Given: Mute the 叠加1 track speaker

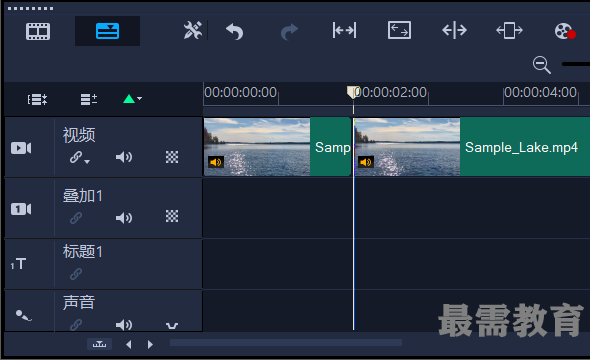Looking at the screenshot, I should (x=124, y=218).
